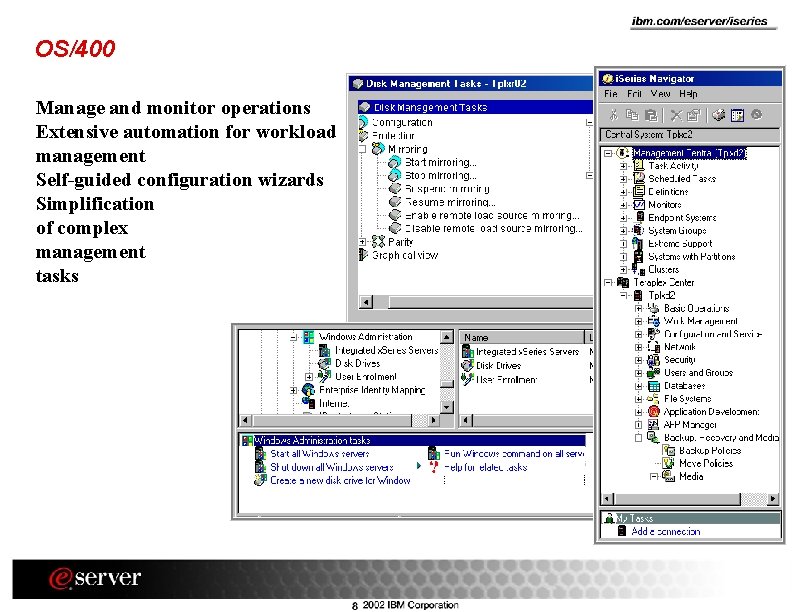This screenshot has width=792, height=612.
Task: Select the File Systems icon
Action: [x=654, y=398]
